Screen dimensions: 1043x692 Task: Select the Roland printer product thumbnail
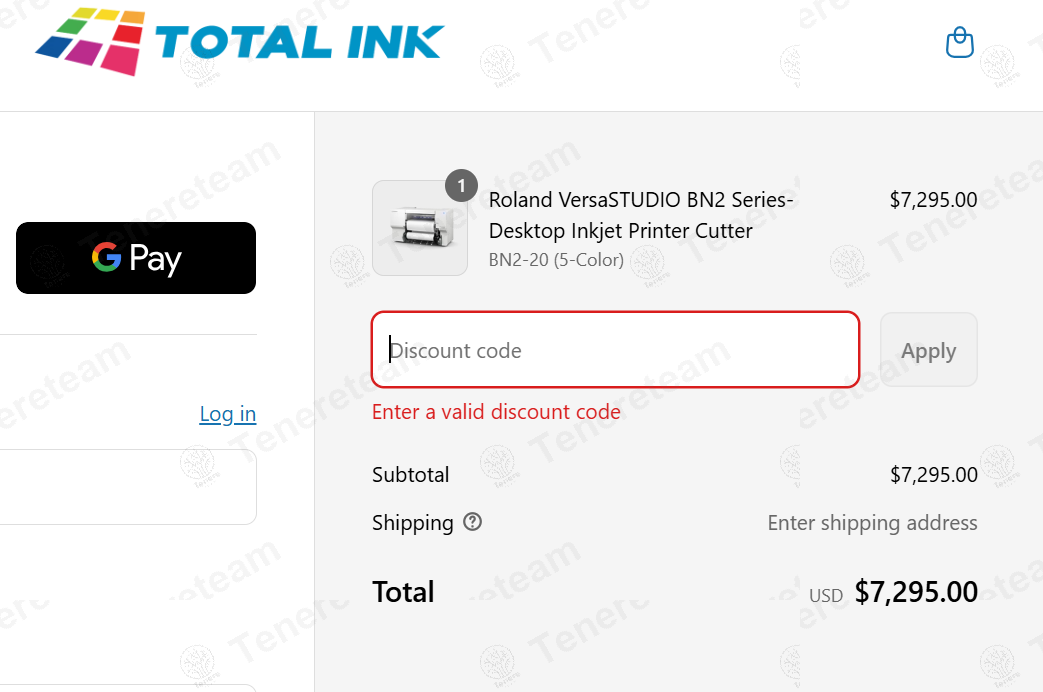420,228
